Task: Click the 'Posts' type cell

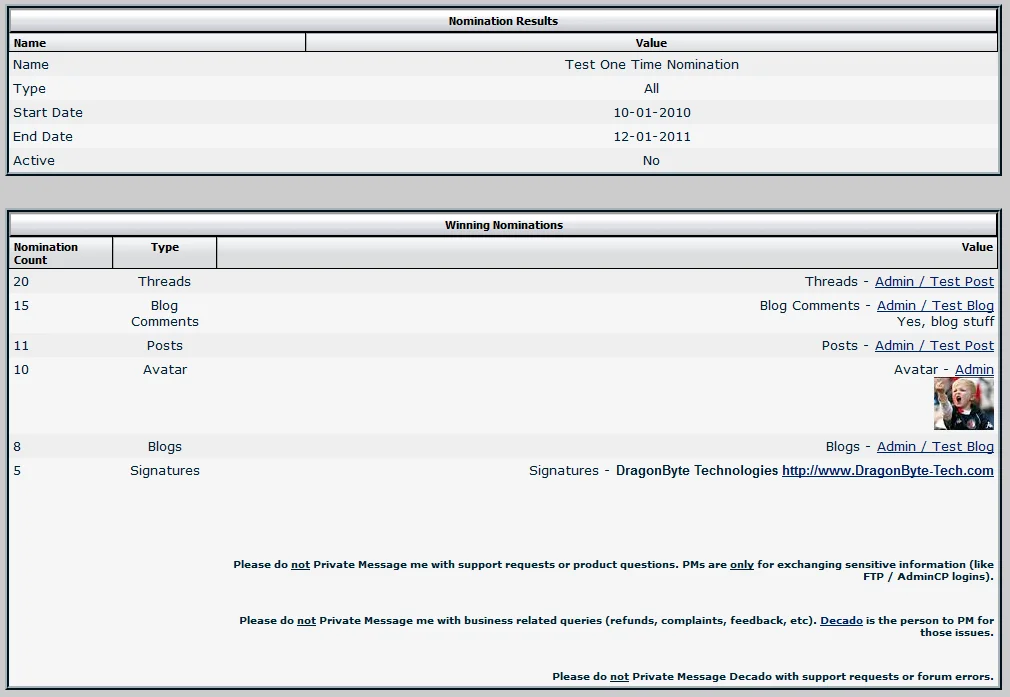Action: coord(164,345)
